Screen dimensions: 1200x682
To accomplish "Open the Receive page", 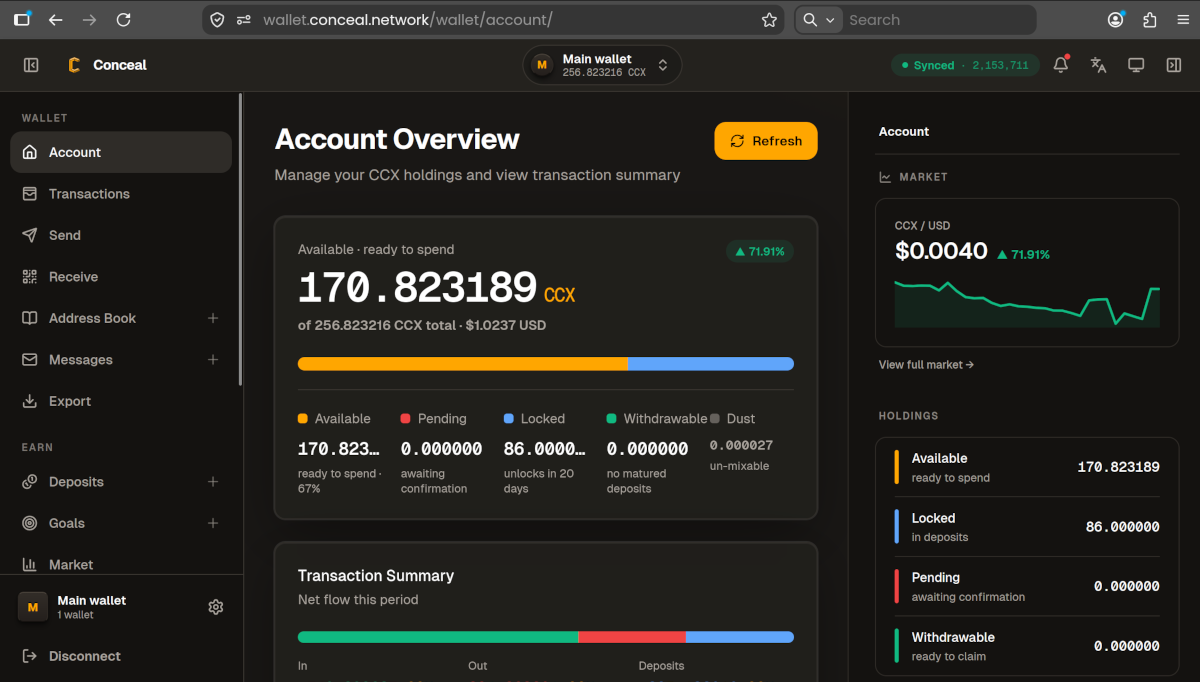I will 121,277.
